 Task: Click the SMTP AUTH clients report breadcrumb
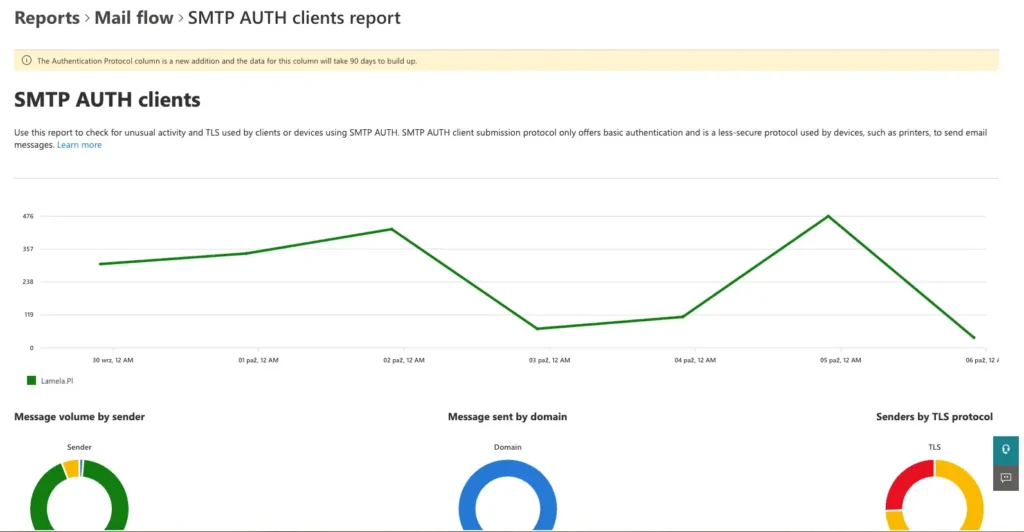pyautogui.click(x=294, y=18)
